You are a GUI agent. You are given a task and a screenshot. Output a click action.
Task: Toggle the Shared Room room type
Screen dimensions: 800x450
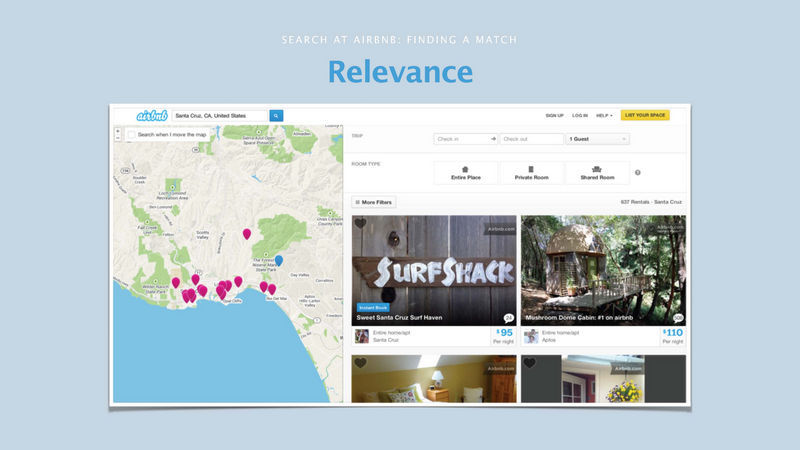point(597,173)
